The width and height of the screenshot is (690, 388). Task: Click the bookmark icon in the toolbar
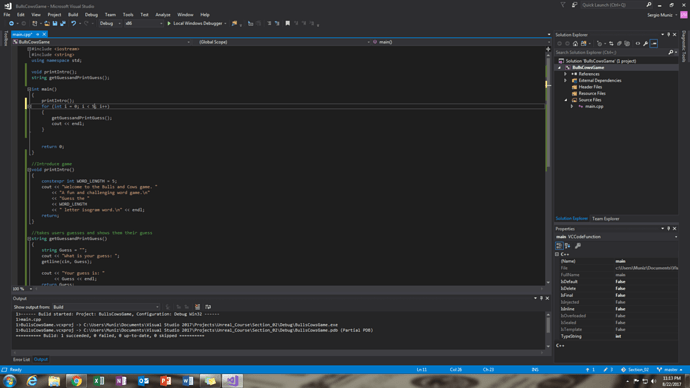tap(287, 23)
